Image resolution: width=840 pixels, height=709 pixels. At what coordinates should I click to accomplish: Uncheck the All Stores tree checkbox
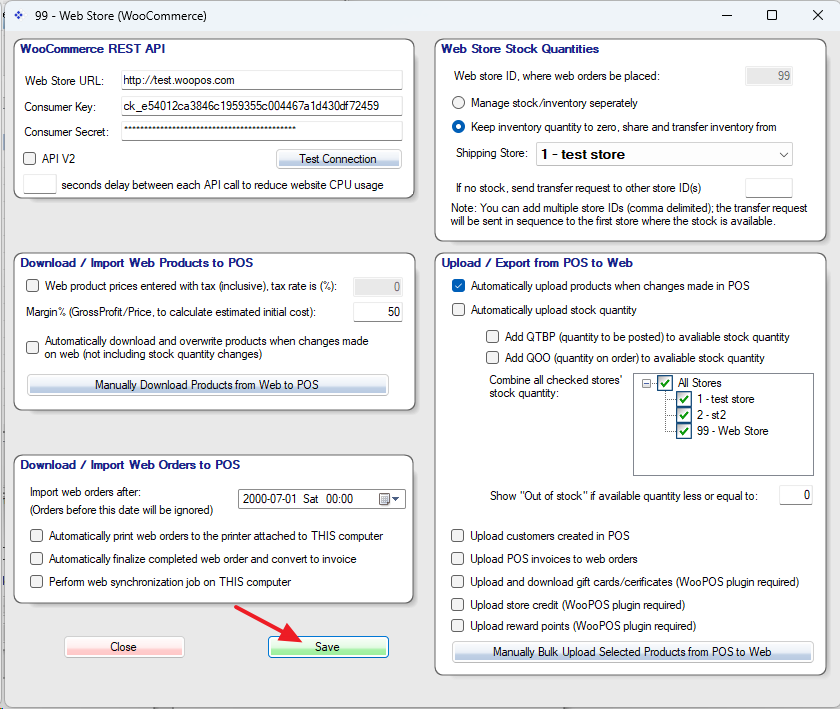(665, 383)
